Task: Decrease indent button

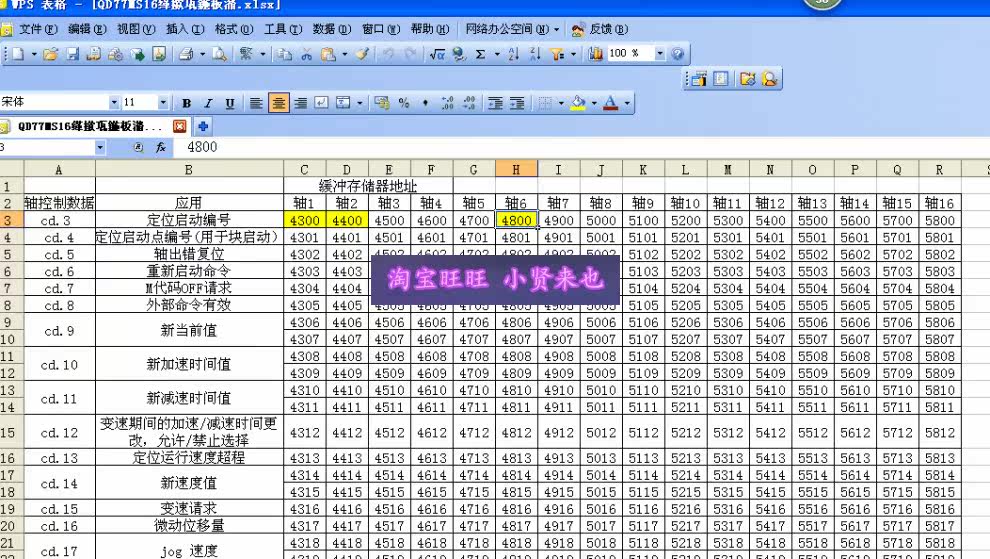Action: [x=496, y=103]
